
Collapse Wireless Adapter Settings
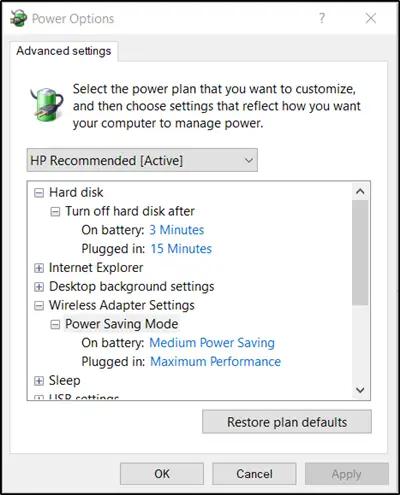point(39,306)
